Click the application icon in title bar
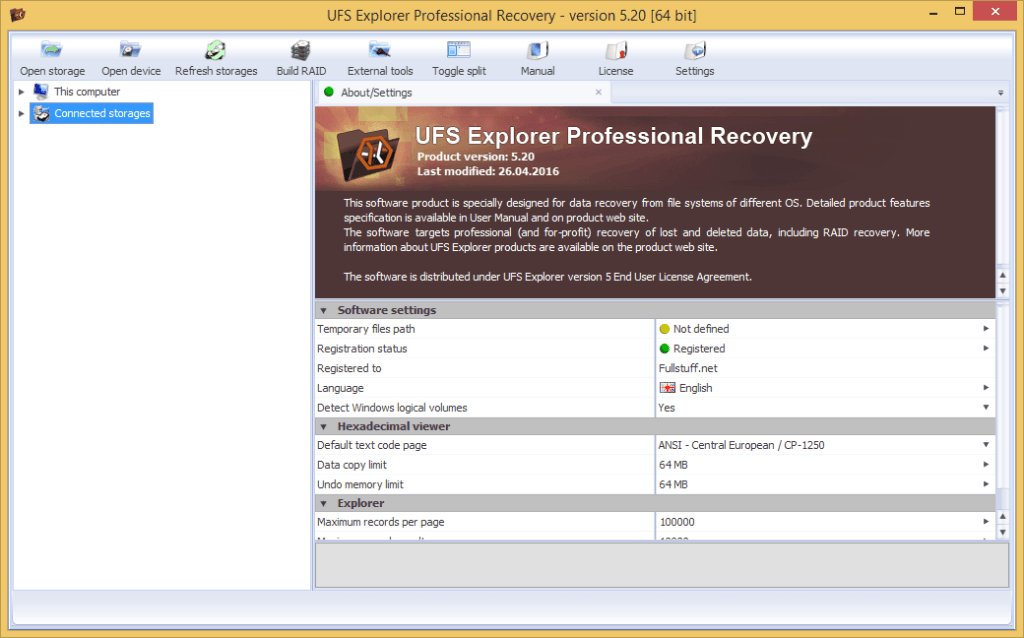This screenshot has height=638, width=1024. 18,14
